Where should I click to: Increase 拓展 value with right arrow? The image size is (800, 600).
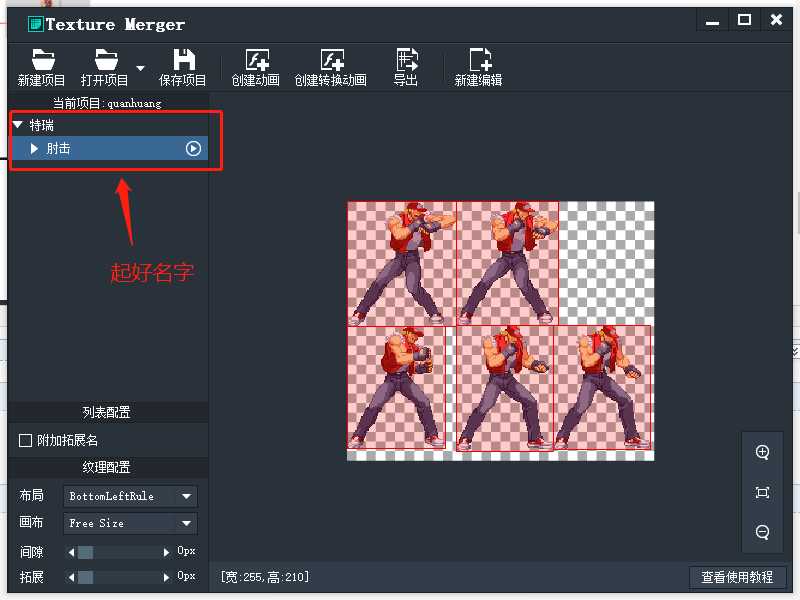[x=166, y=577]
